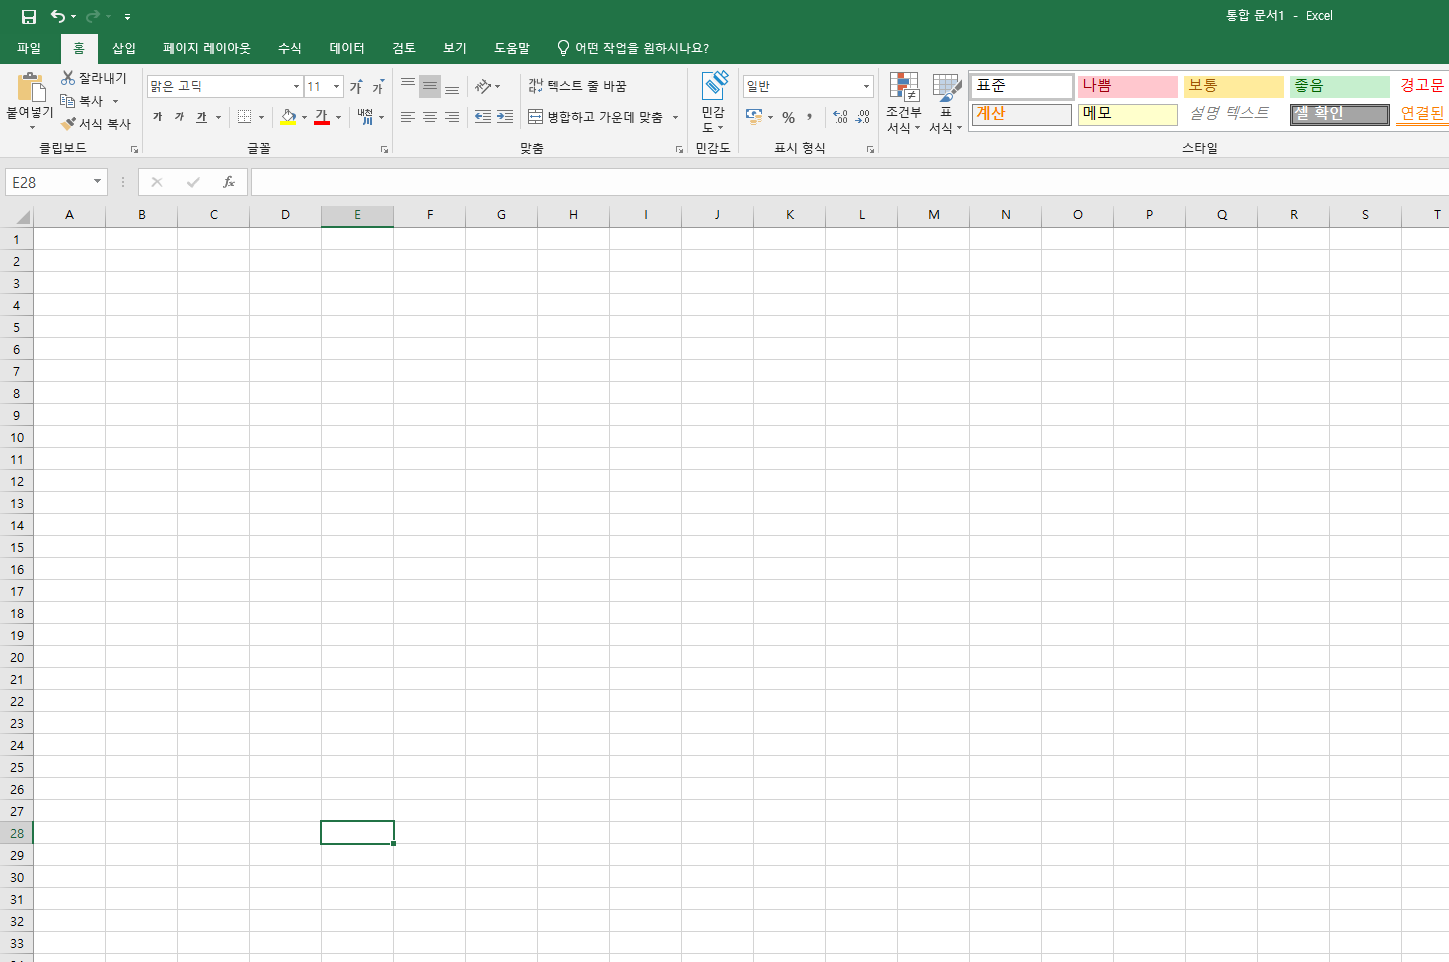Click the text orientation icon
The image size is (1449, 962).
click(x=483, y=86)
